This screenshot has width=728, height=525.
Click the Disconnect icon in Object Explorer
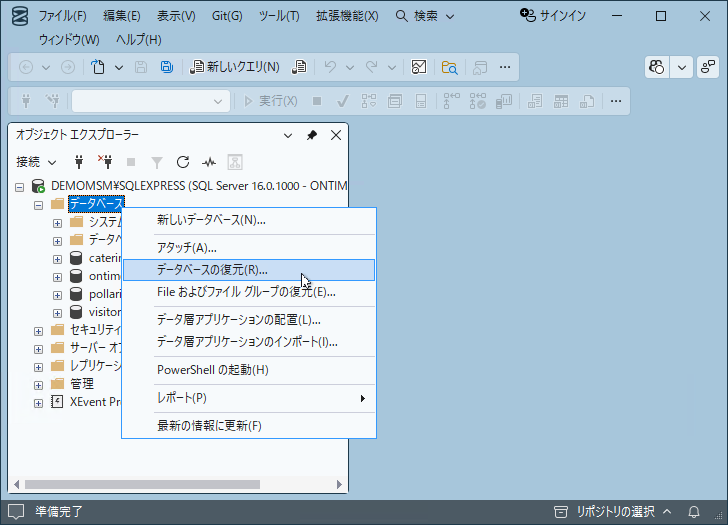point(105,161)
